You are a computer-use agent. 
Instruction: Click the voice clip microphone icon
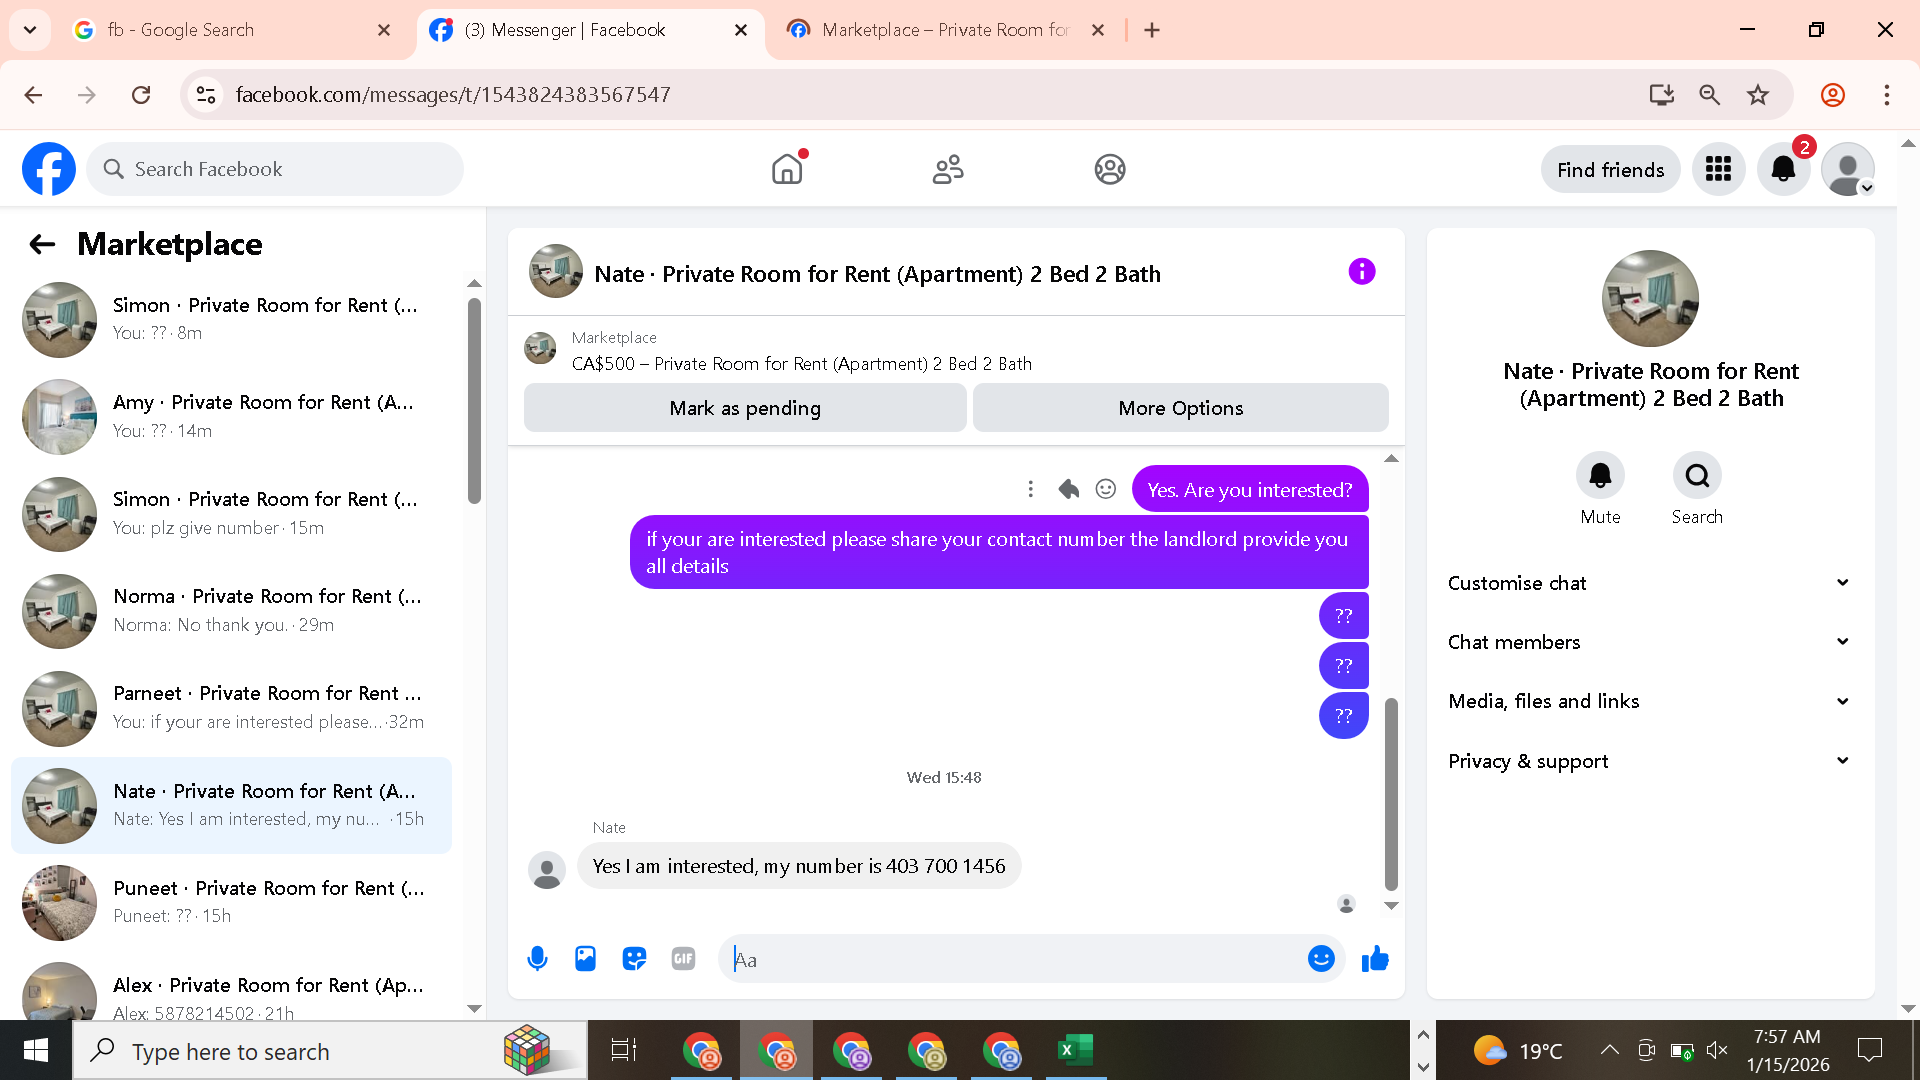(x=537, y=959)
